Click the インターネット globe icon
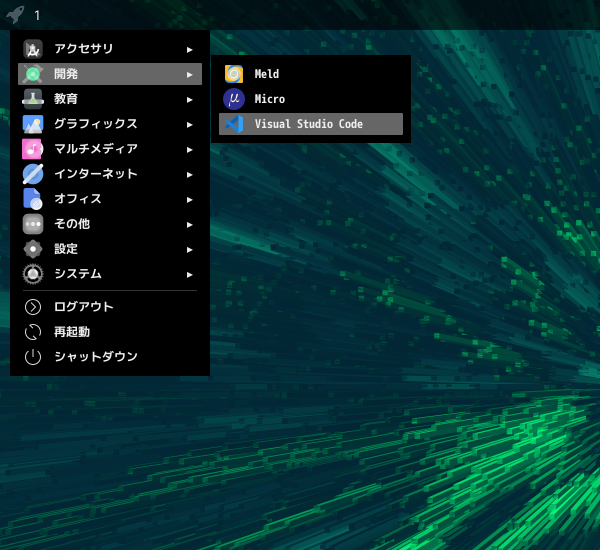This screenshot has width=600, height=550. click(x=33, y=174)
